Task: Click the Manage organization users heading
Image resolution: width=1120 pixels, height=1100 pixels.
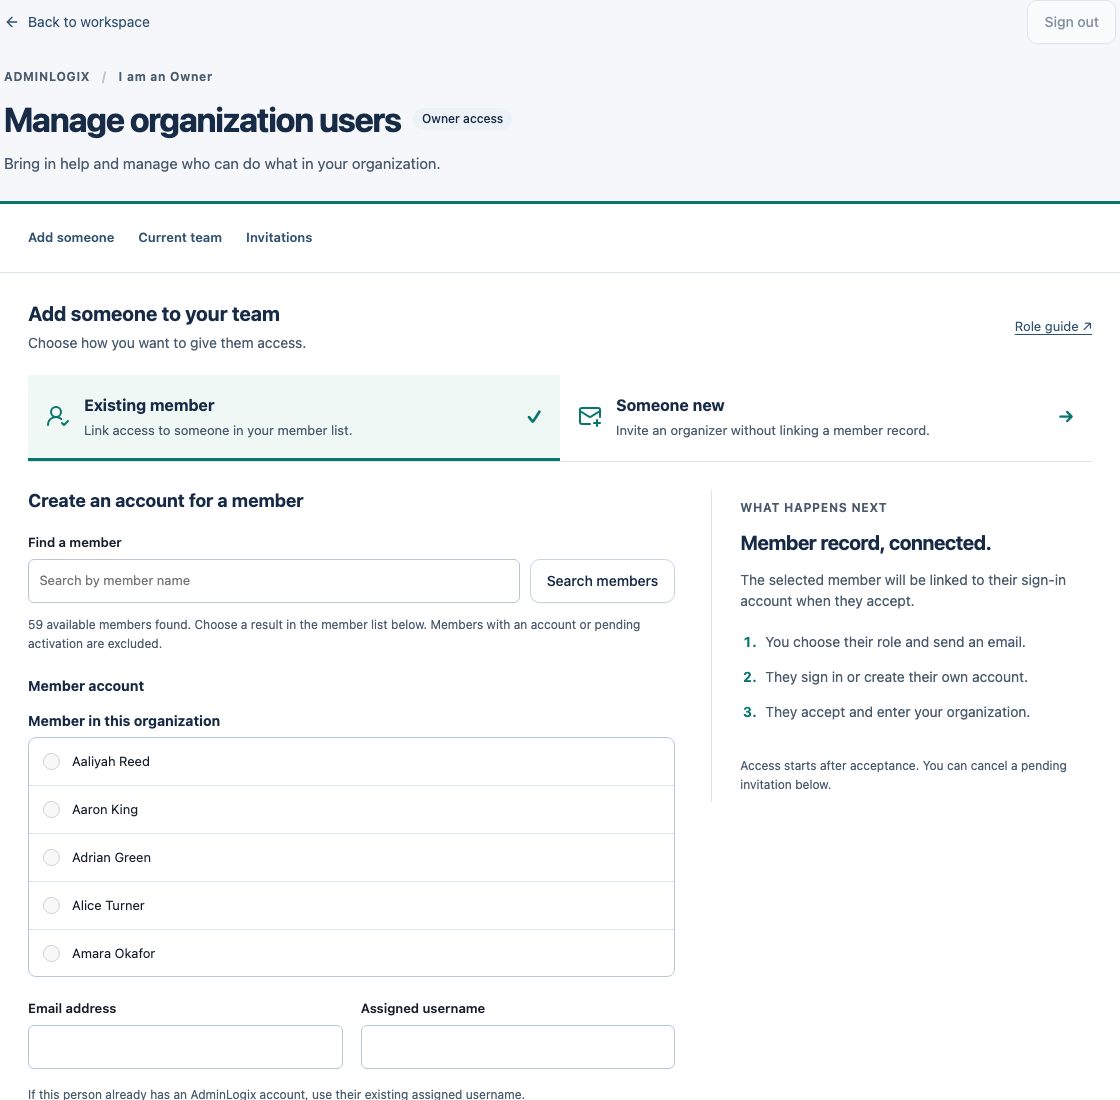Action: tap(203, 120)
